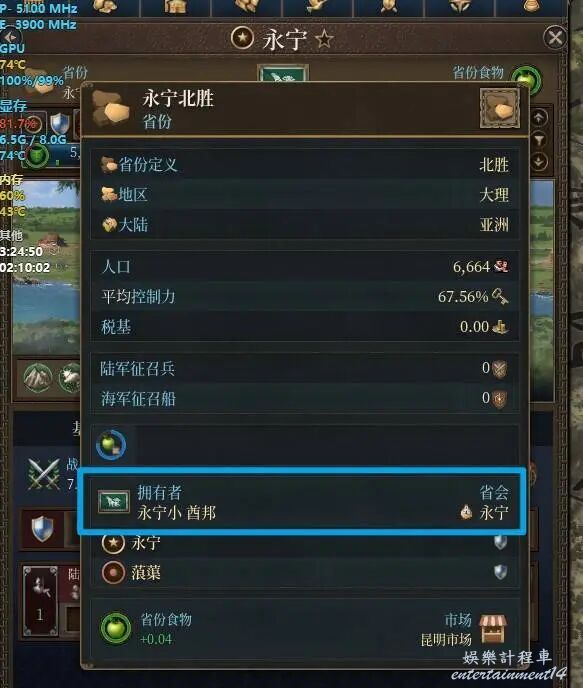Click the back arrow at top left
The height and width of the screenshot is (688, 583).
coord(11,37)
